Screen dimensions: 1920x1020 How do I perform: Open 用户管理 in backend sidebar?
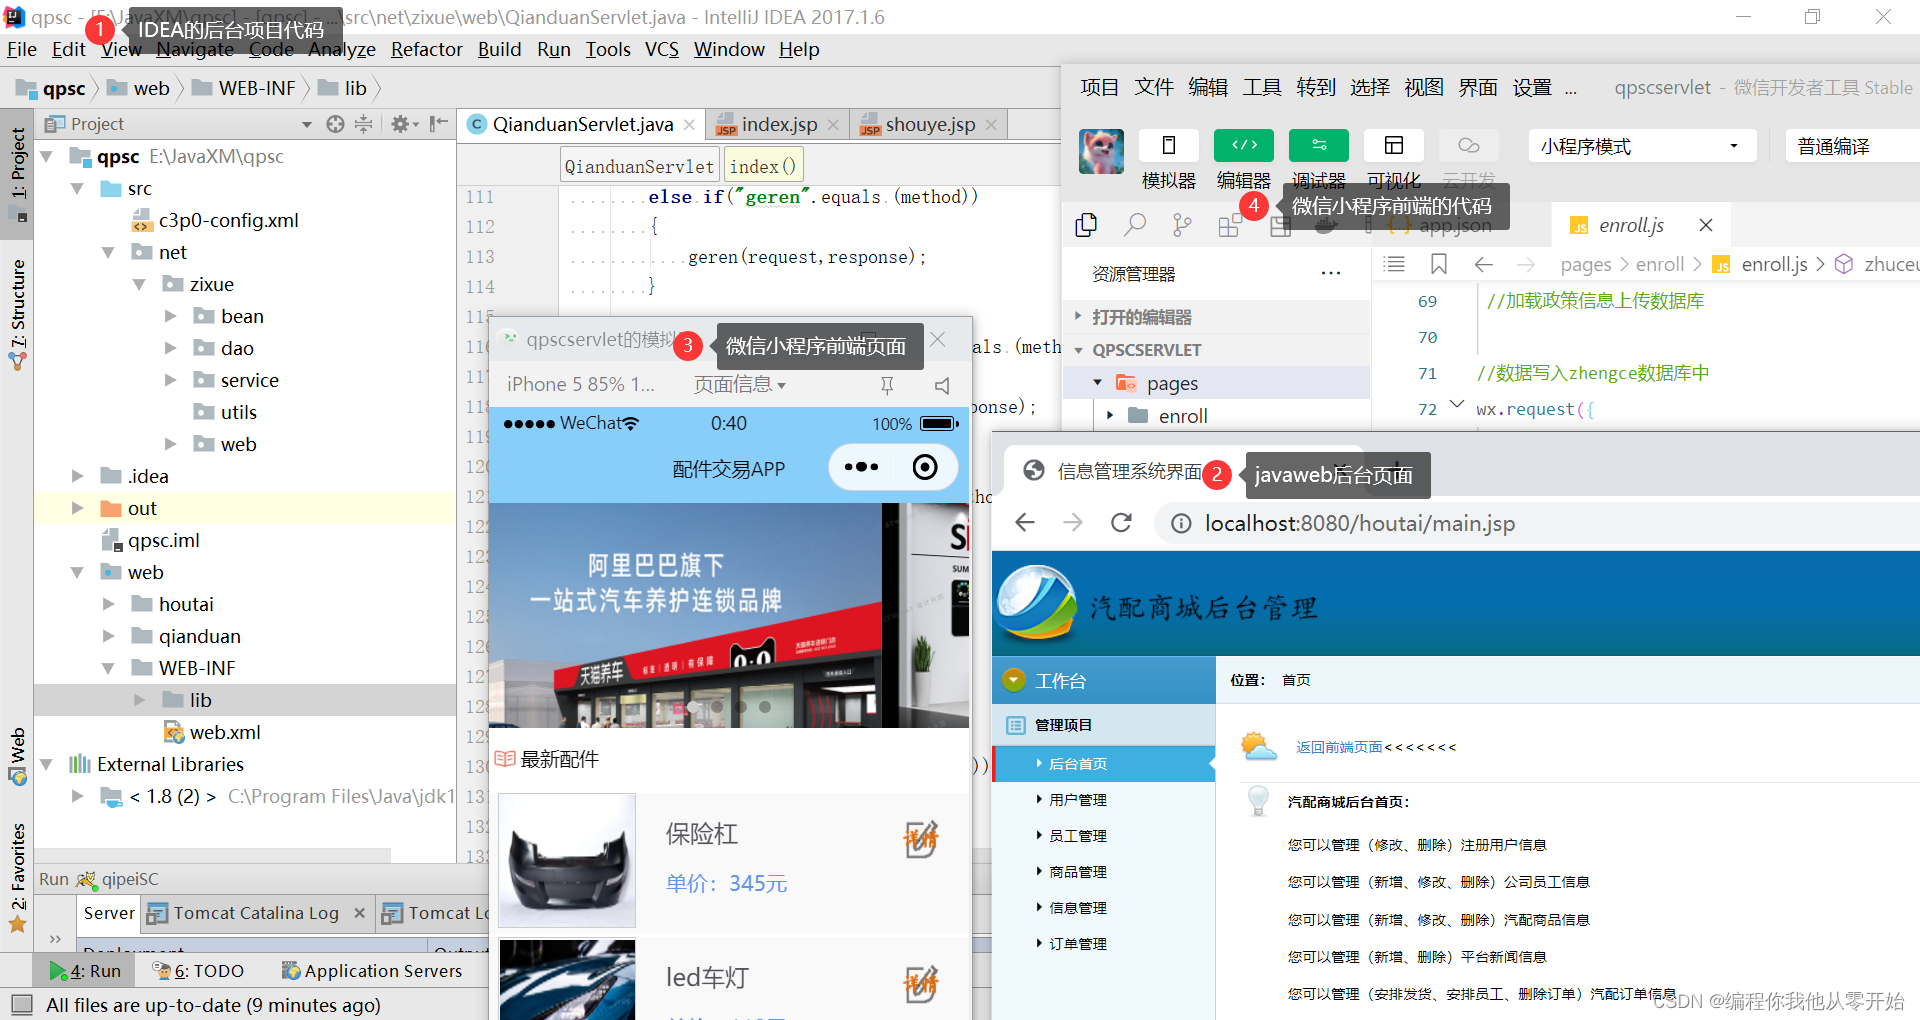pyautogui.click(x=1077, y=800)
